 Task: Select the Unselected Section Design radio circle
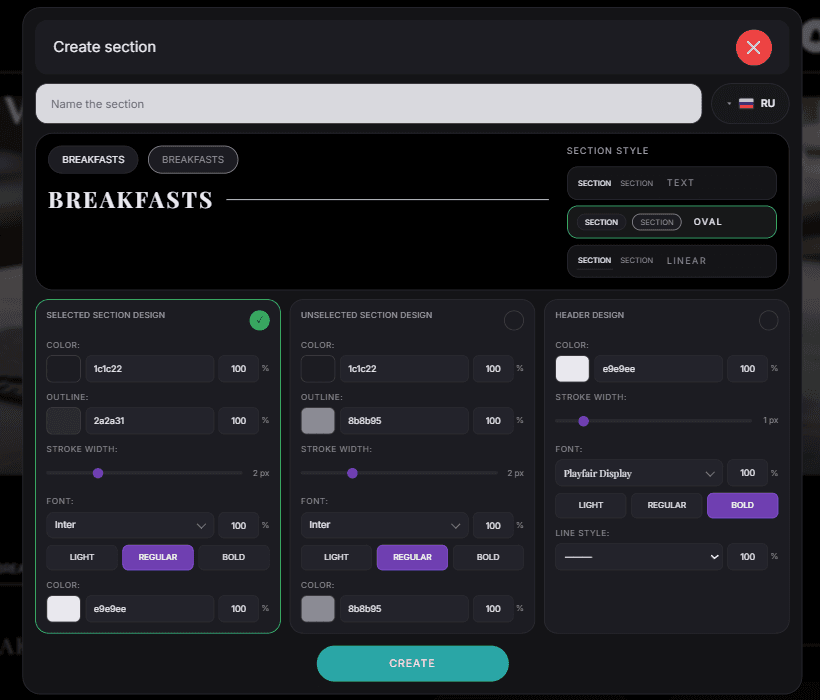point(514,320)
